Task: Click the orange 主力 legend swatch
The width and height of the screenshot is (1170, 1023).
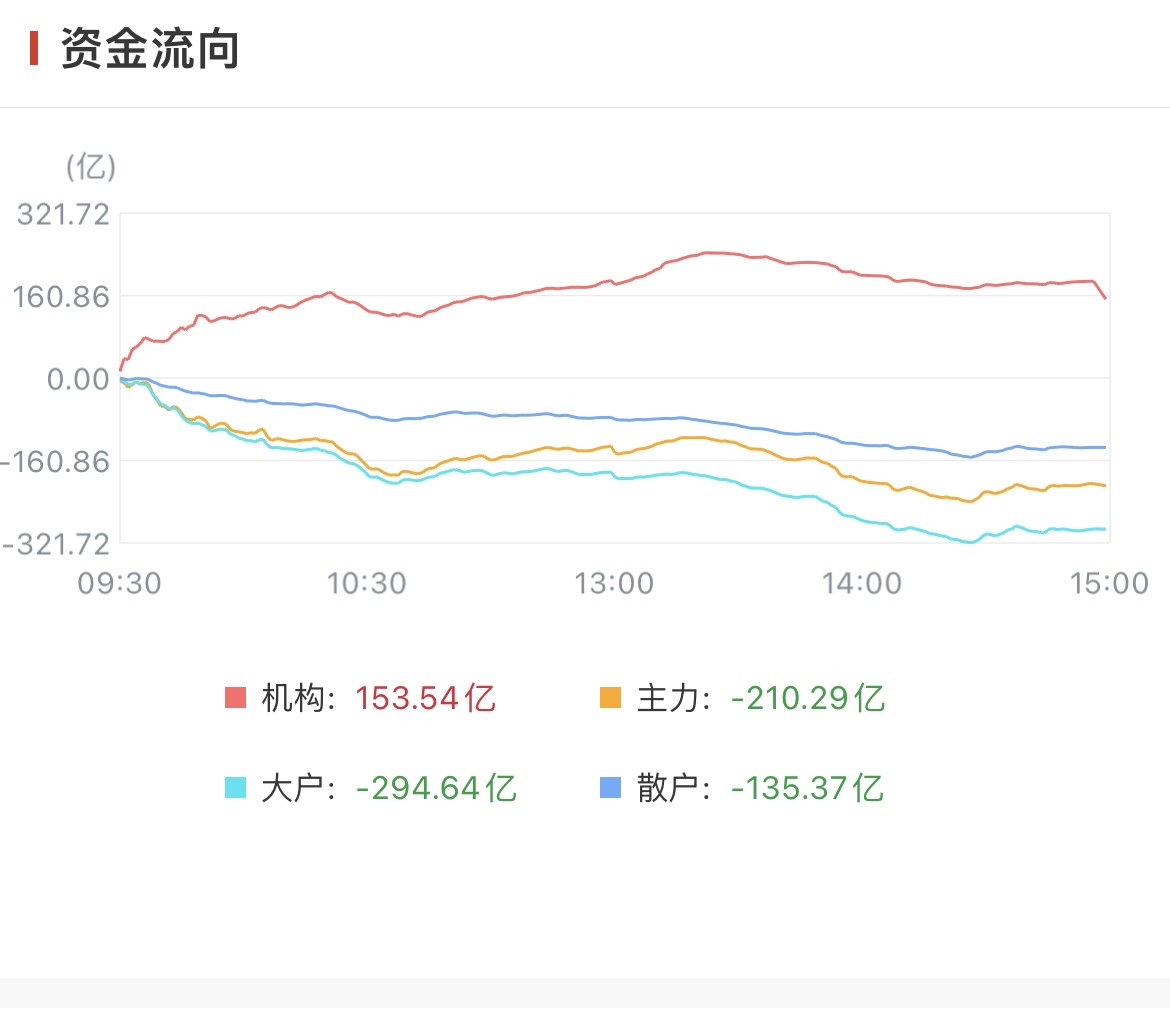Action: coord(610,697)
